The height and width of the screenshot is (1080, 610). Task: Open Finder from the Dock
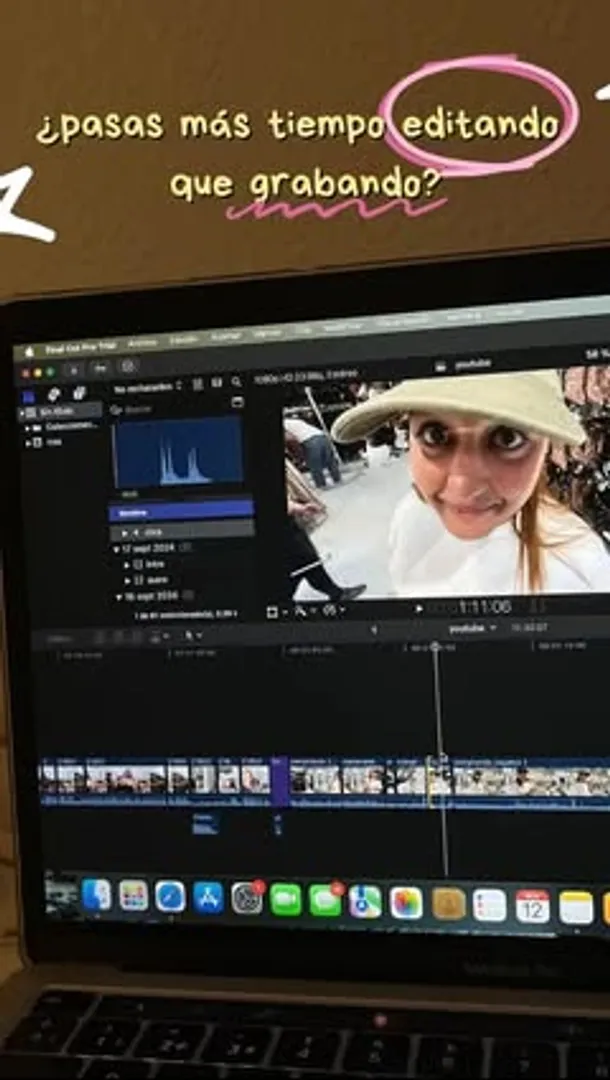(96, 896)
